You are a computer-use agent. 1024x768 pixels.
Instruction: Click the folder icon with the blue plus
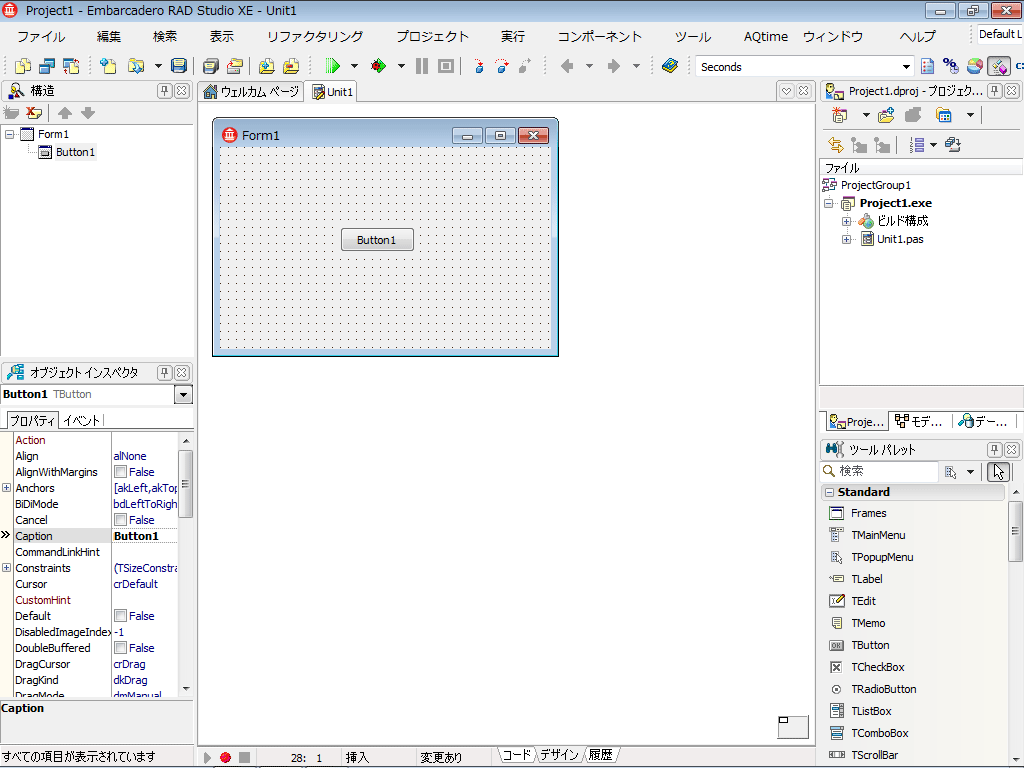266,66
